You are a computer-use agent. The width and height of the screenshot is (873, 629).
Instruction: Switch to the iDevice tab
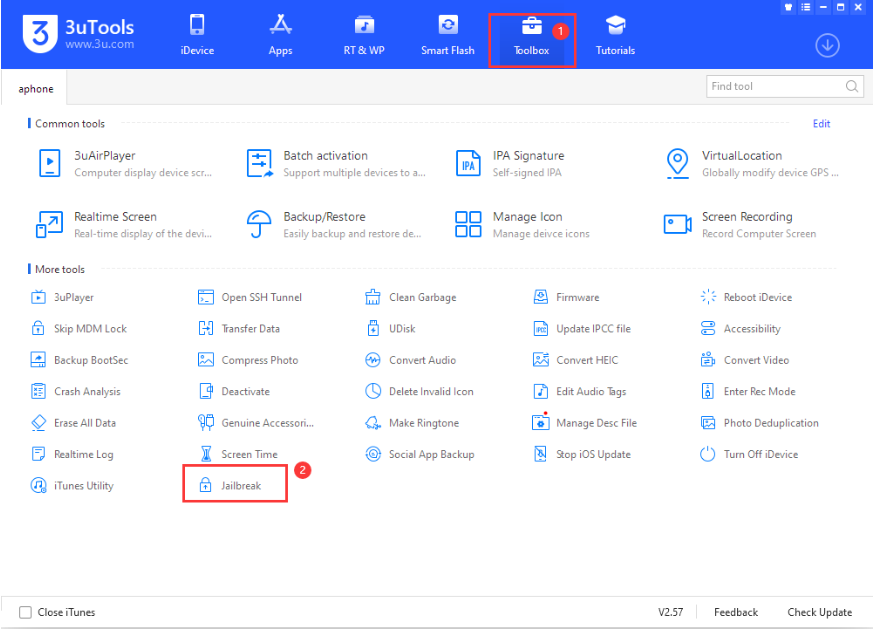[197, 34]
